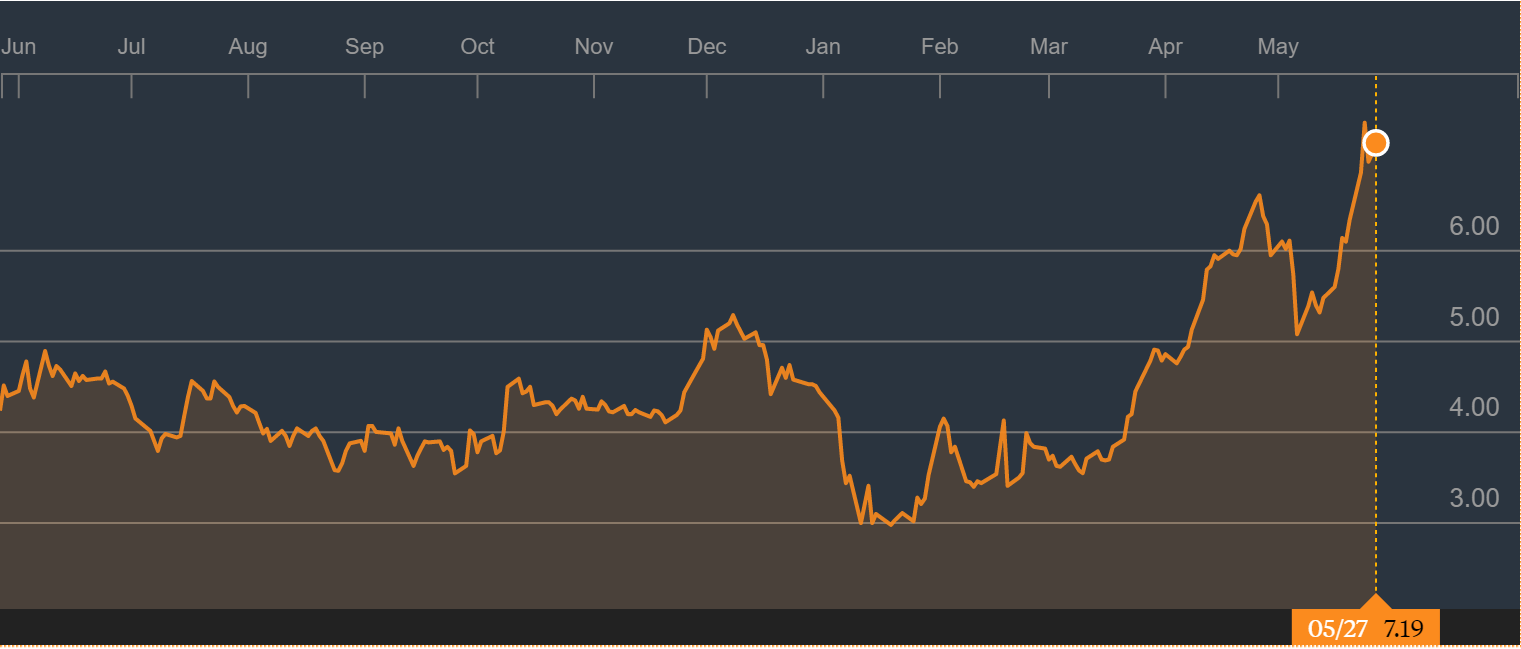Click the Apr axis label
This screenshot has width=1521, height=649.
[1165, 46]
